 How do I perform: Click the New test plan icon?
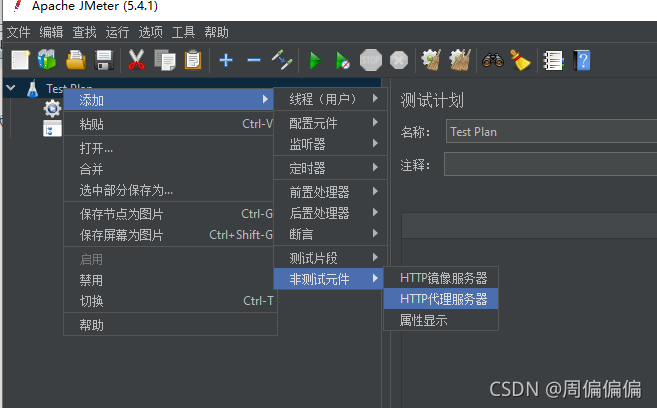20,60
